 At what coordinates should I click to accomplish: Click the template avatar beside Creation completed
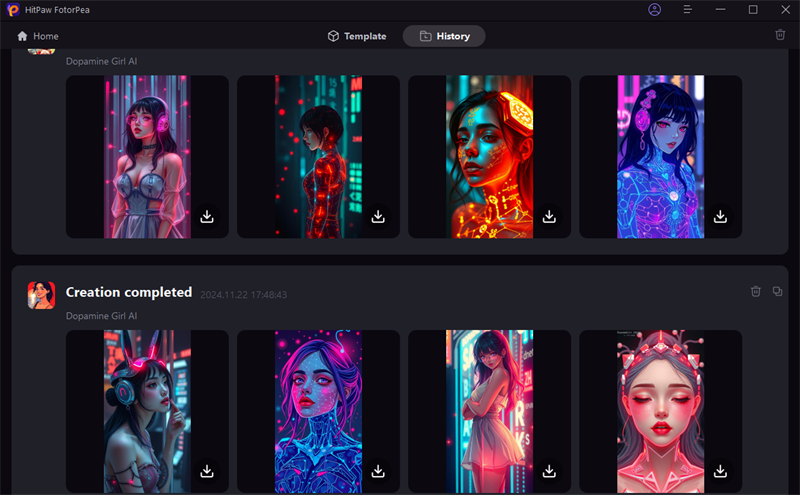click(x=41, y=295)
